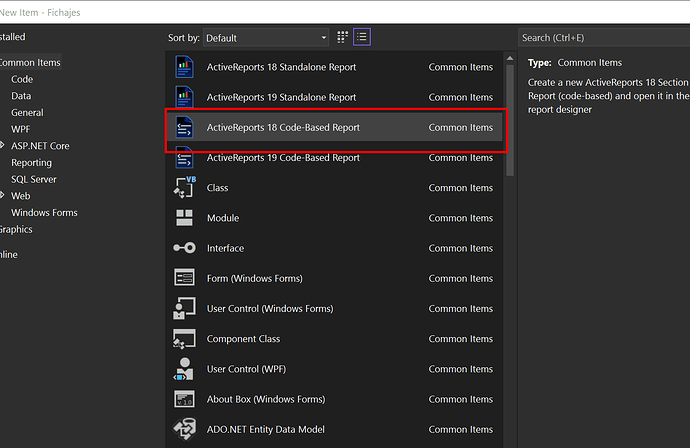690x448 pixels.
Task: Click the Search (Ctrl+E) box
Action: (604, 38)
